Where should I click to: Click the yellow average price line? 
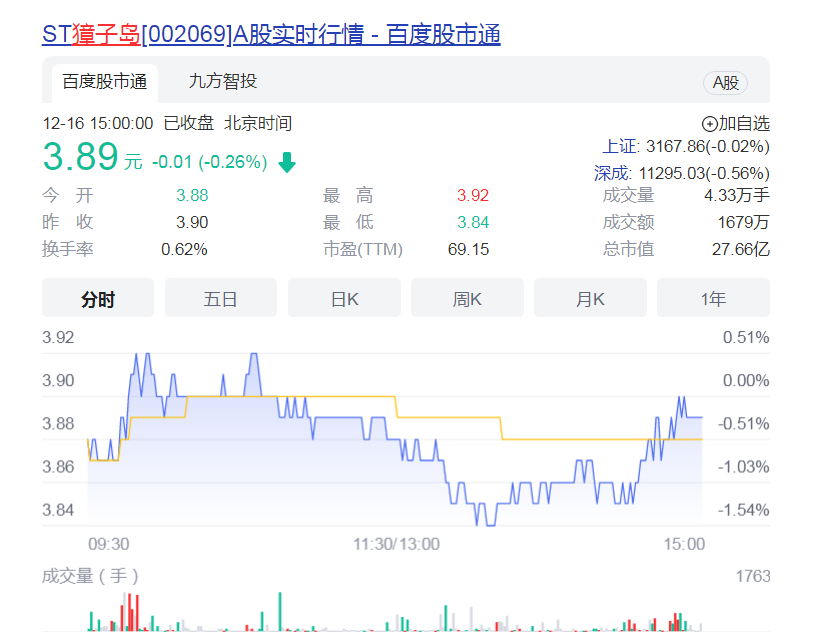point(450,417)
